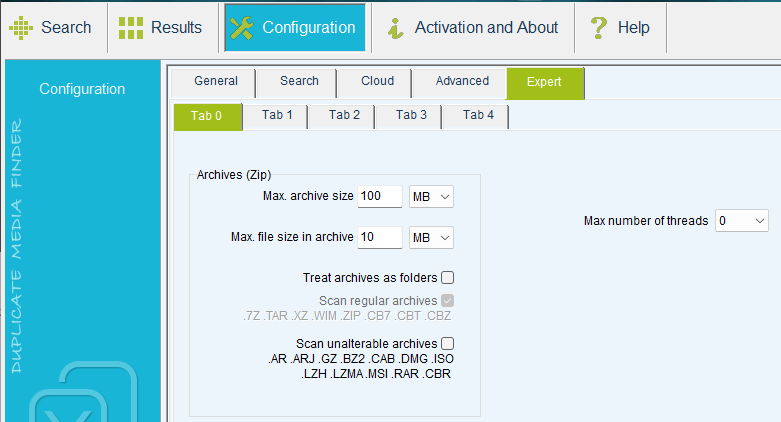Toggle Scan regular archives checkbox

click(x=447, y=300)
